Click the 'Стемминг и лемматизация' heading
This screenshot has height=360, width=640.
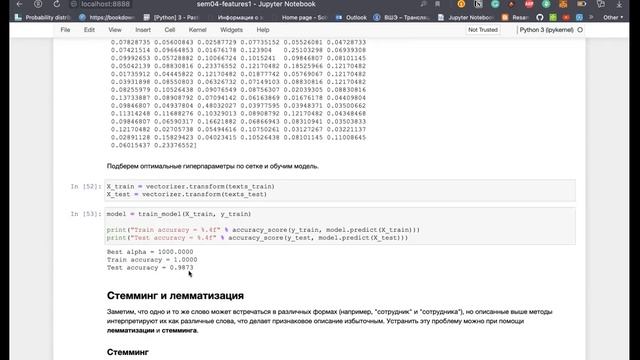[x=175, y=296]
